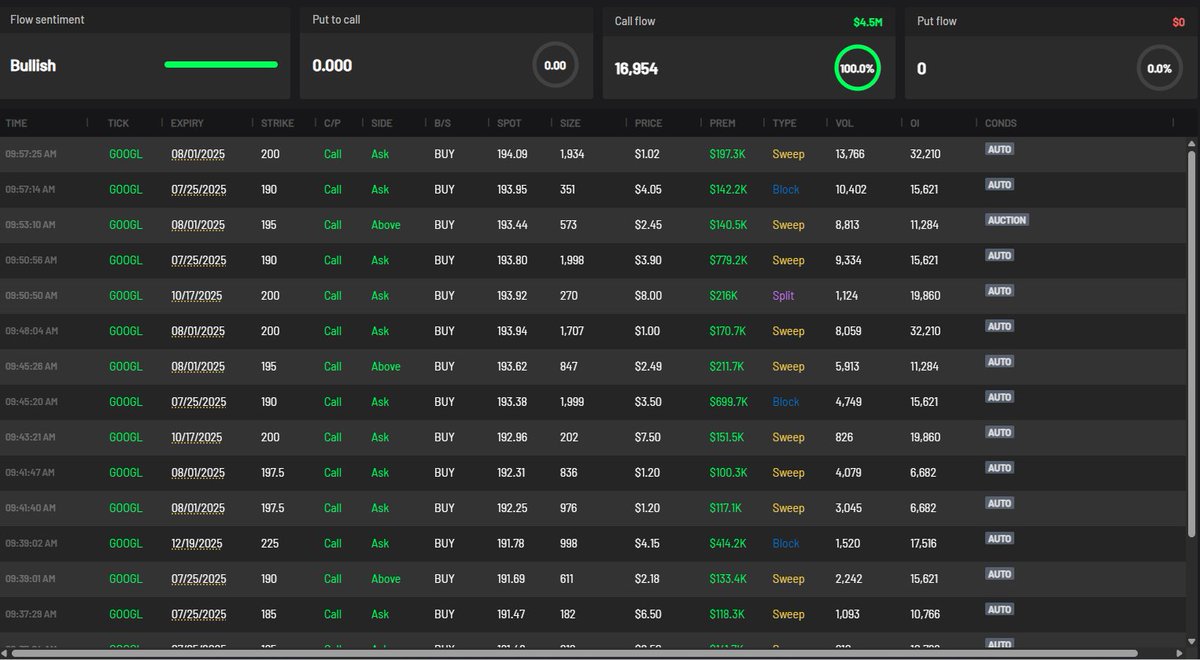
Task: Click the Block type in the 09:57:14 AM row
Action: point(786,190)
